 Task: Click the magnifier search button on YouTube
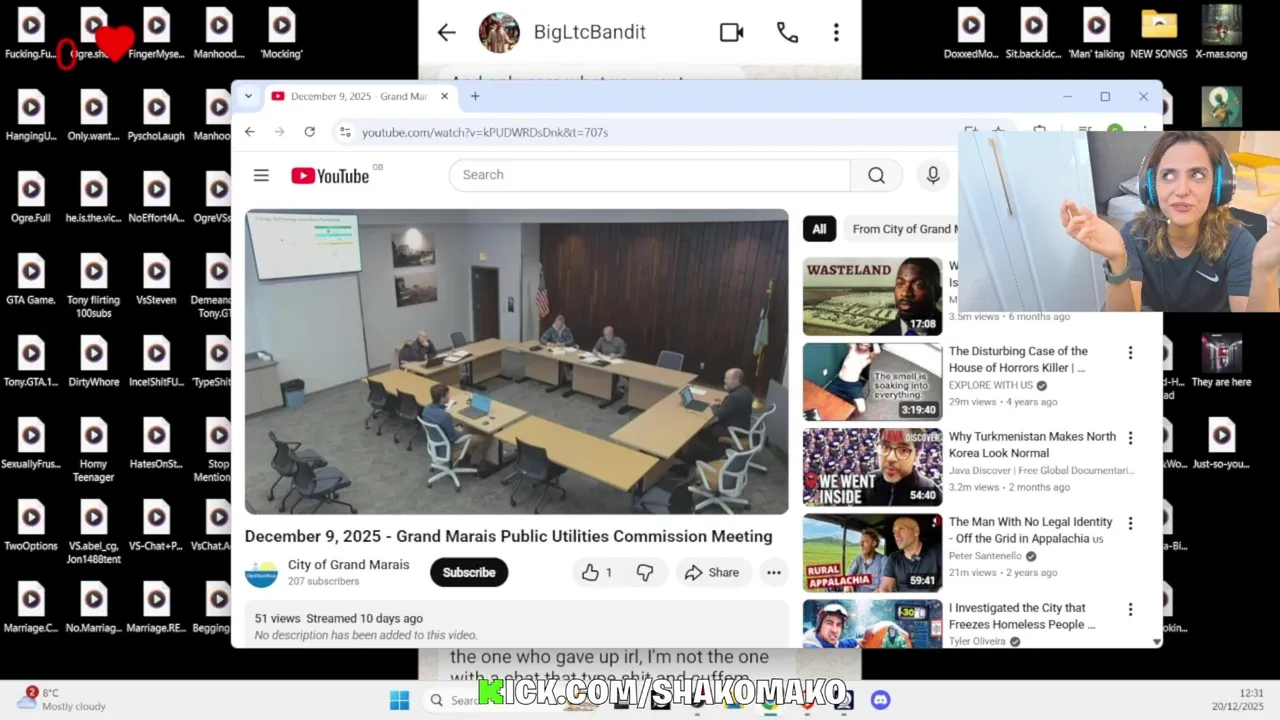coord(876,175)
